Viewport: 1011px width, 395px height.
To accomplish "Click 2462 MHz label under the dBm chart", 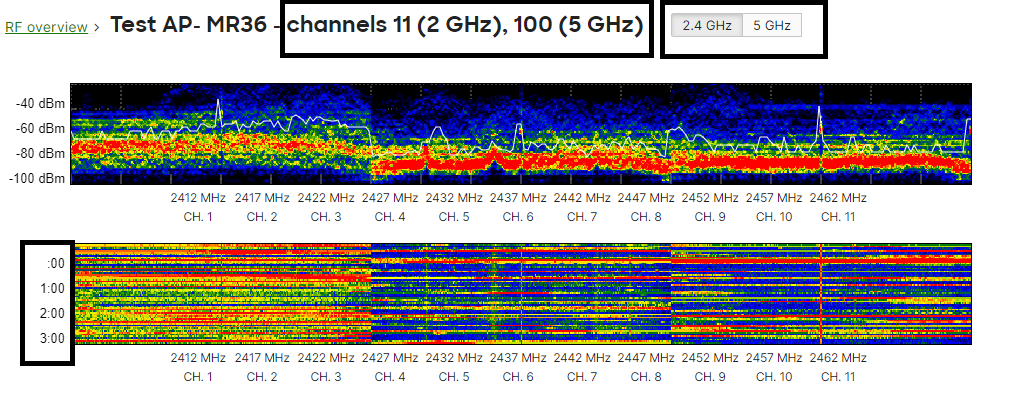I will [838, 197].
